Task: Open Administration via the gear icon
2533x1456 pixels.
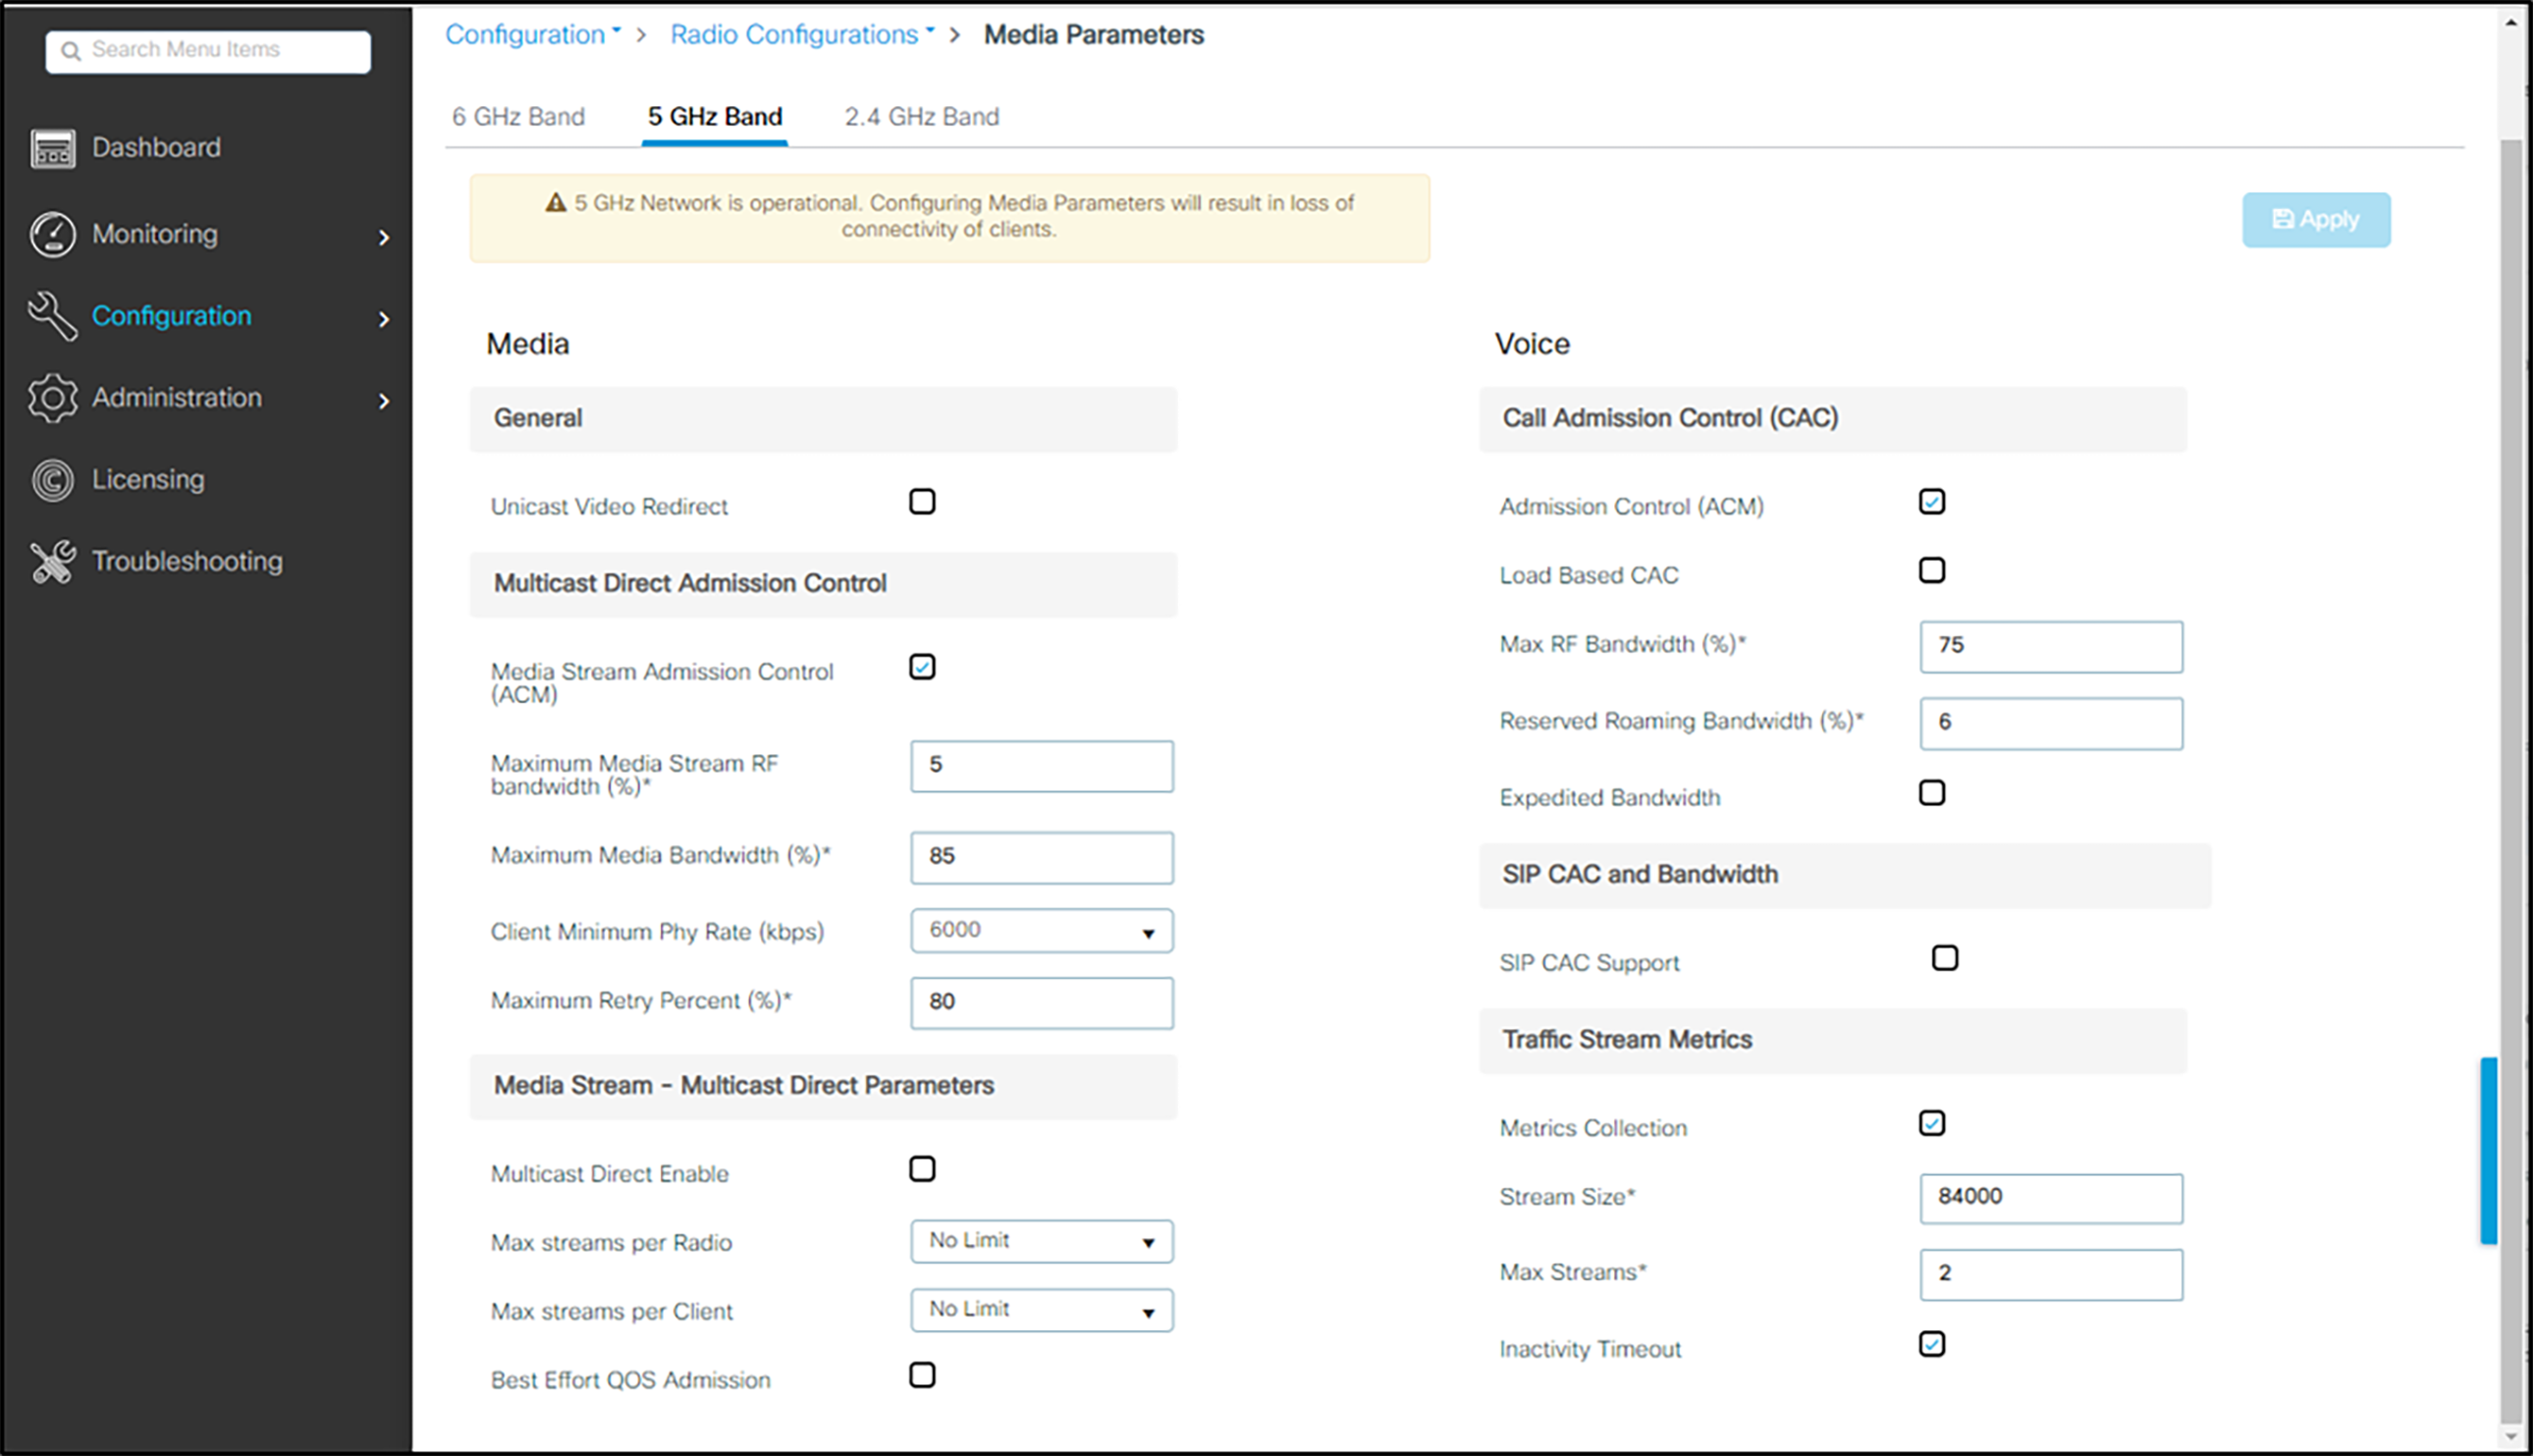Action: point(52,397)
